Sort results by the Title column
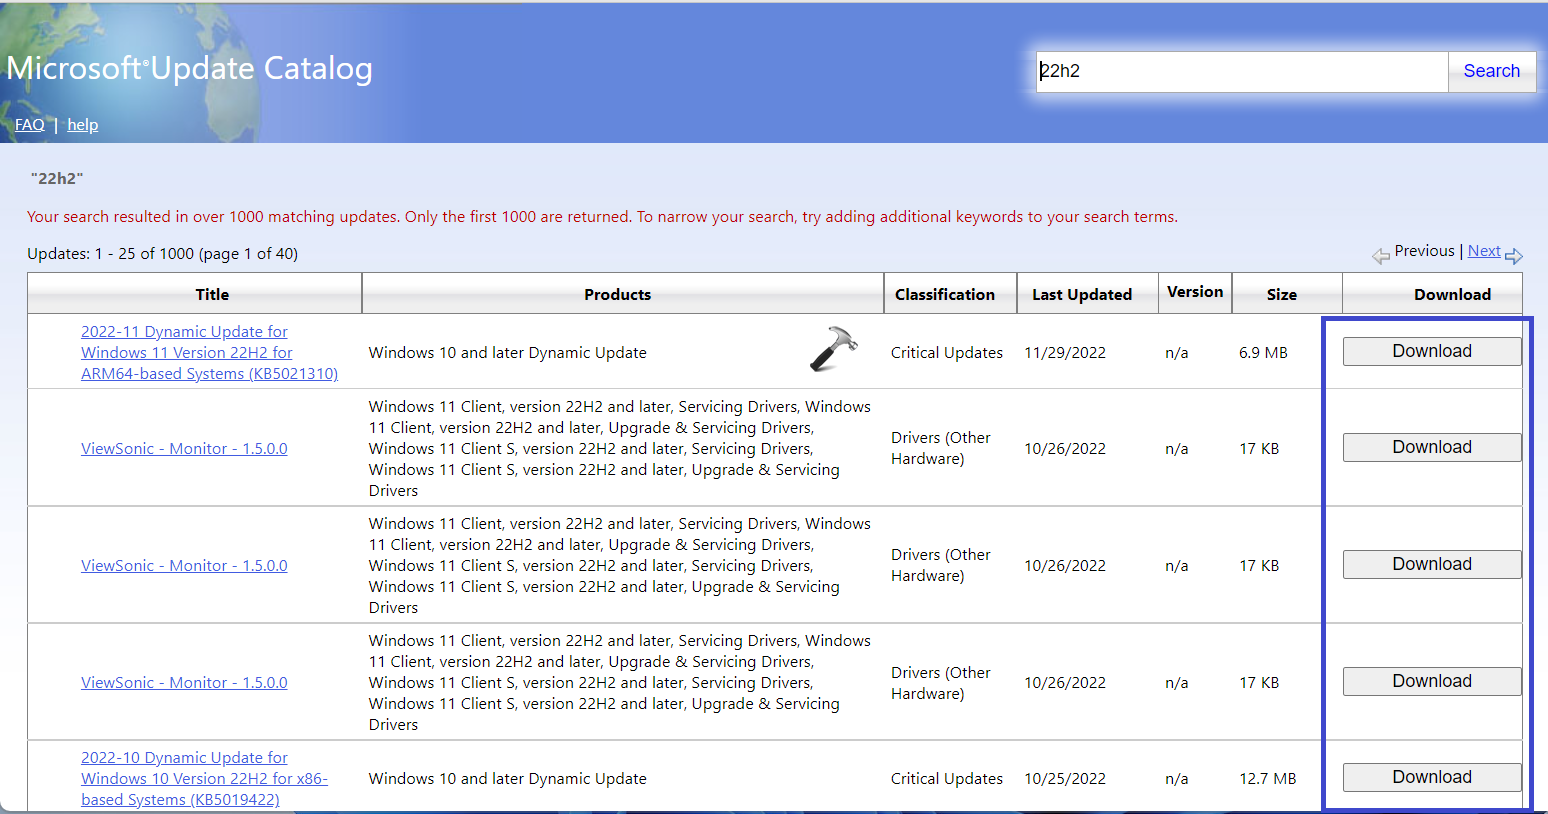This screenshot has width=1548, height=814. 212,294
